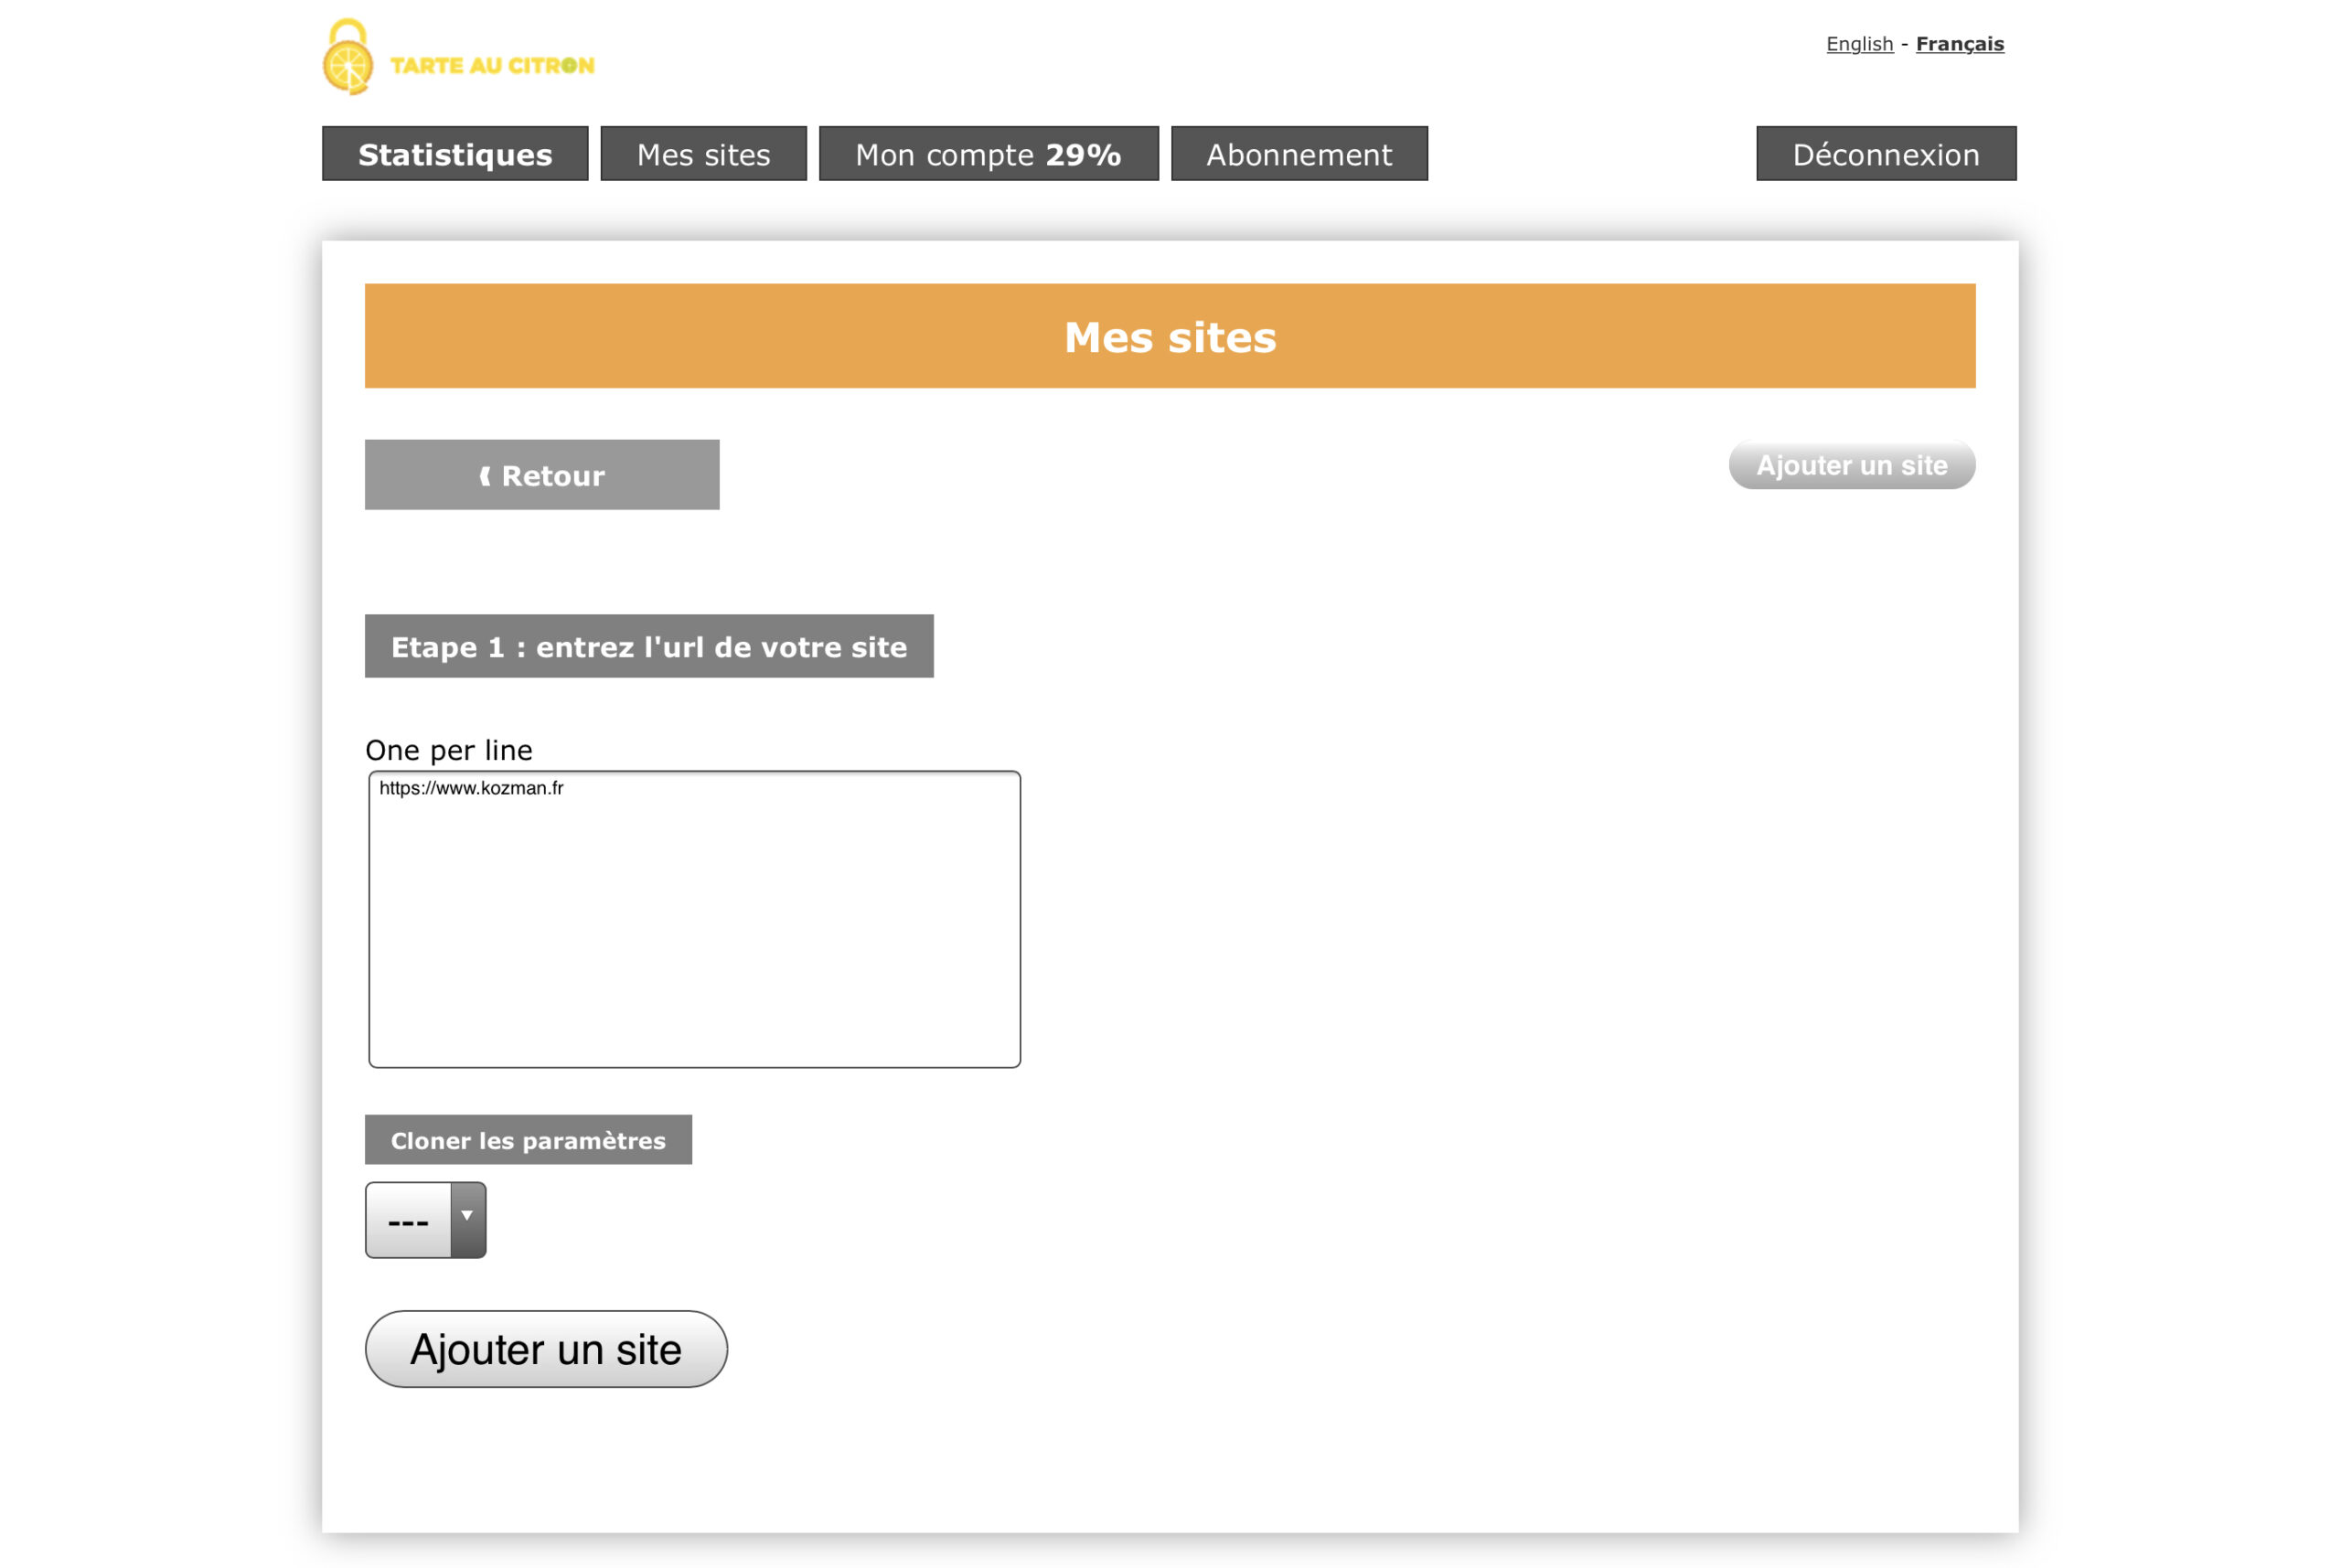2341x1568 pixels.
Task: Click the top-right Ajouter un site link
Action: (x=1849, y=465)
